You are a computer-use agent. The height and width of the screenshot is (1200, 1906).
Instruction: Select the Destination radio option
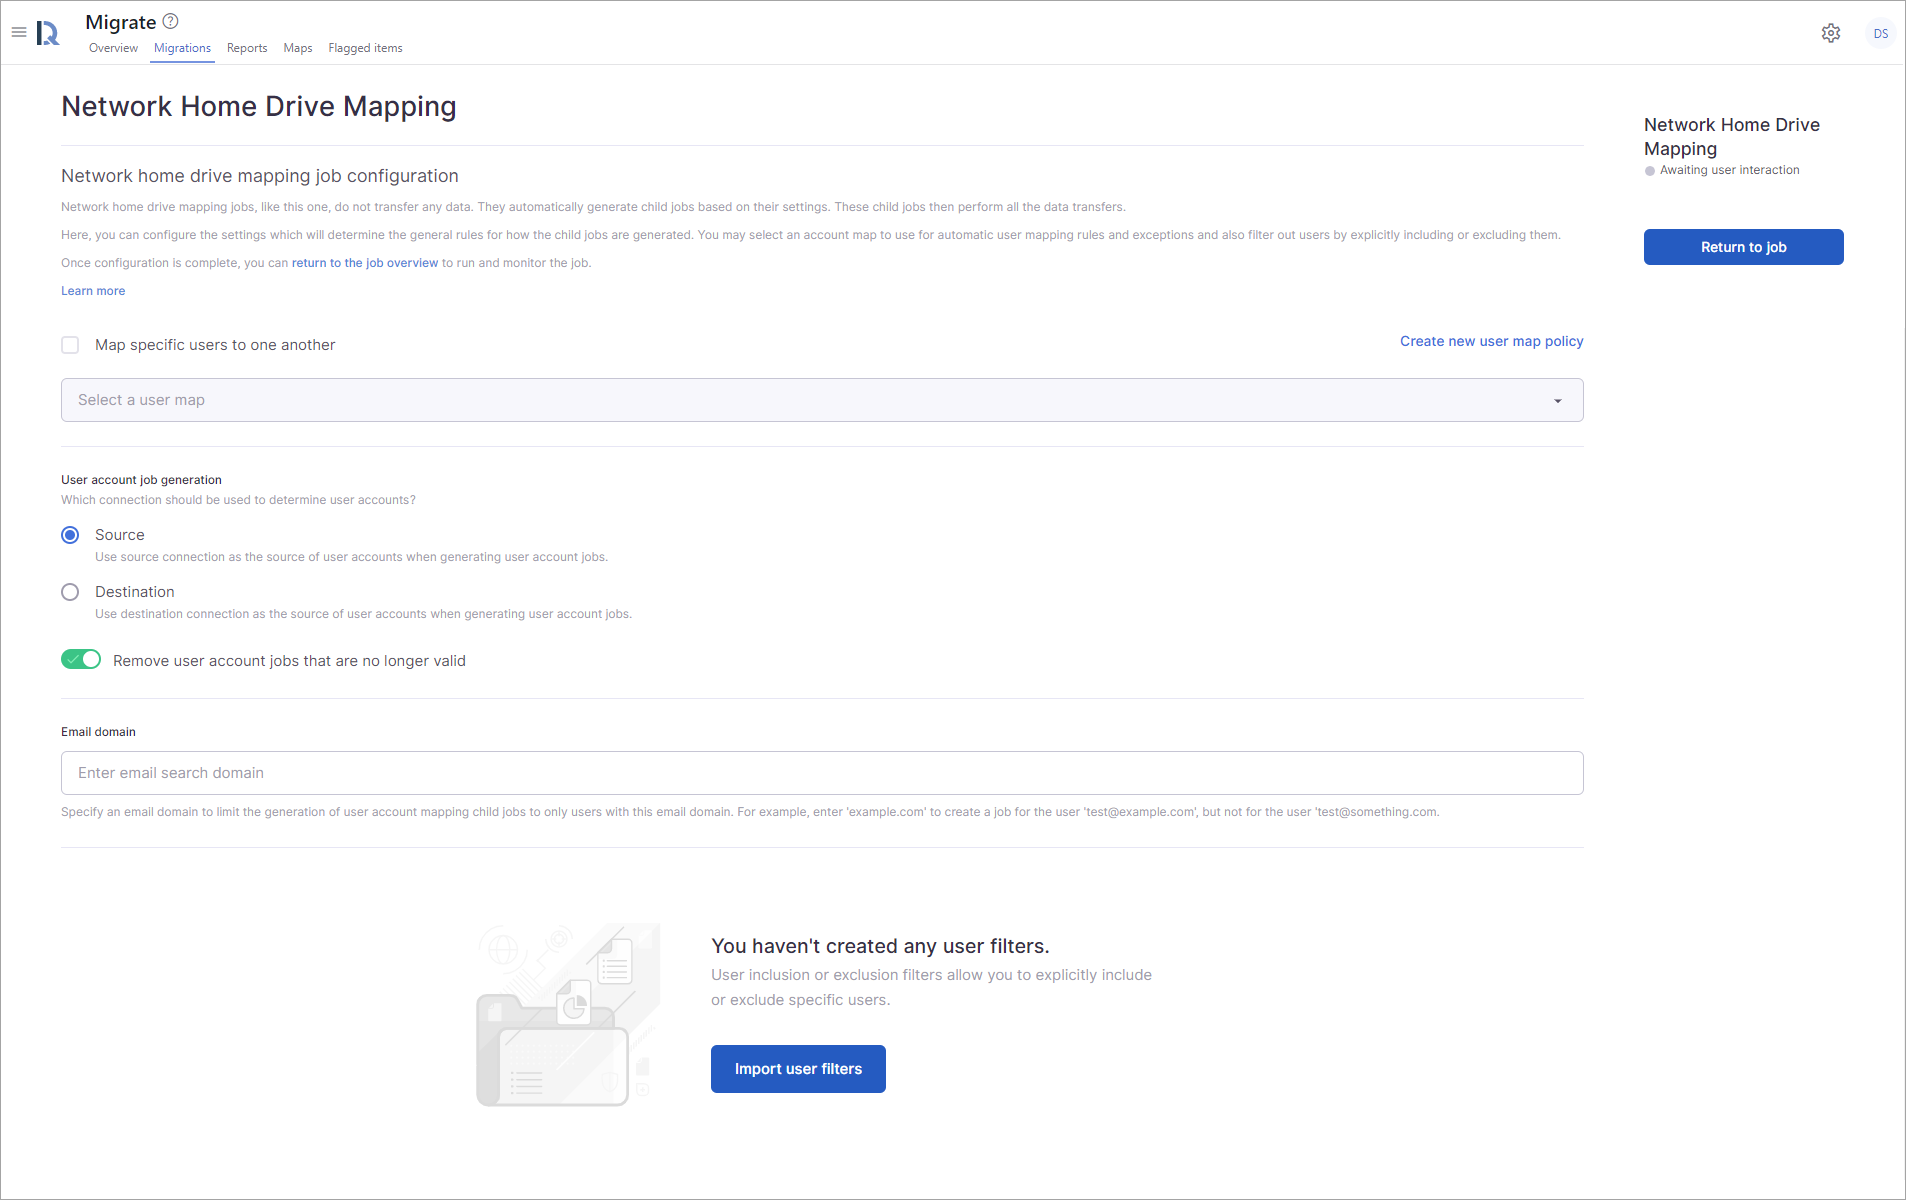70,592
